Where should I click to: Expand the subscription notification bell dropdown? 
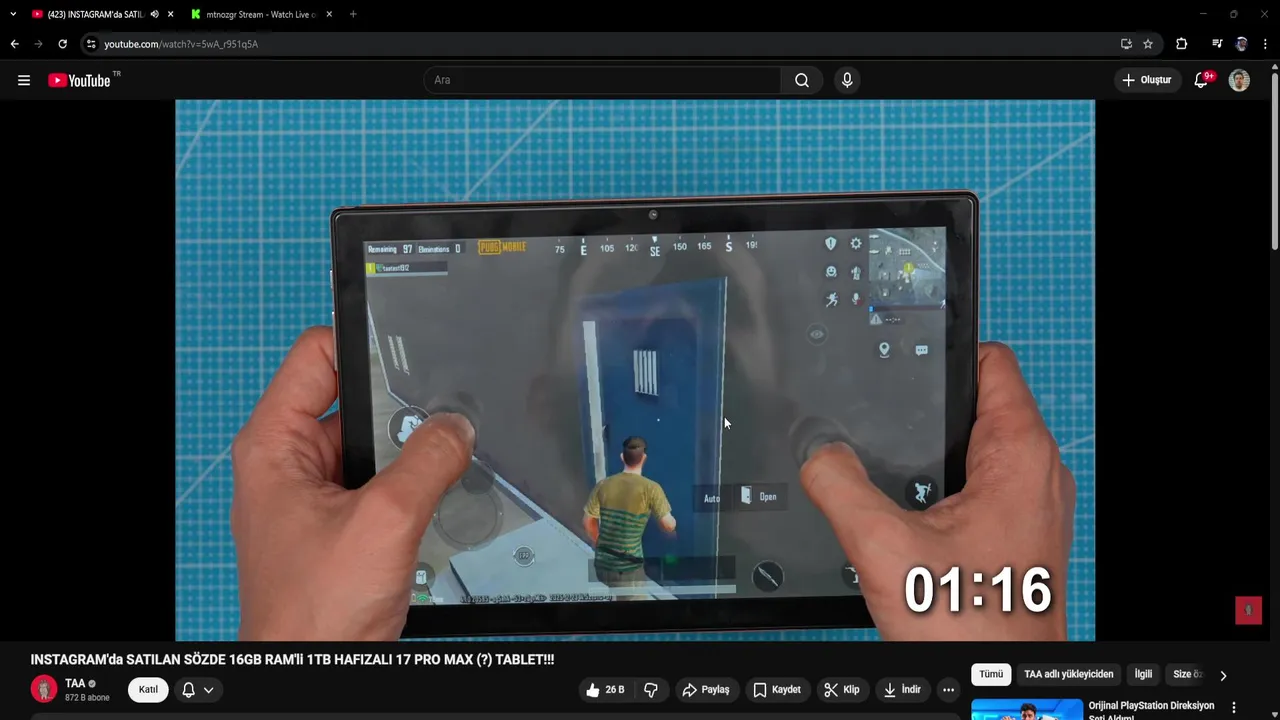coord(197,690)
